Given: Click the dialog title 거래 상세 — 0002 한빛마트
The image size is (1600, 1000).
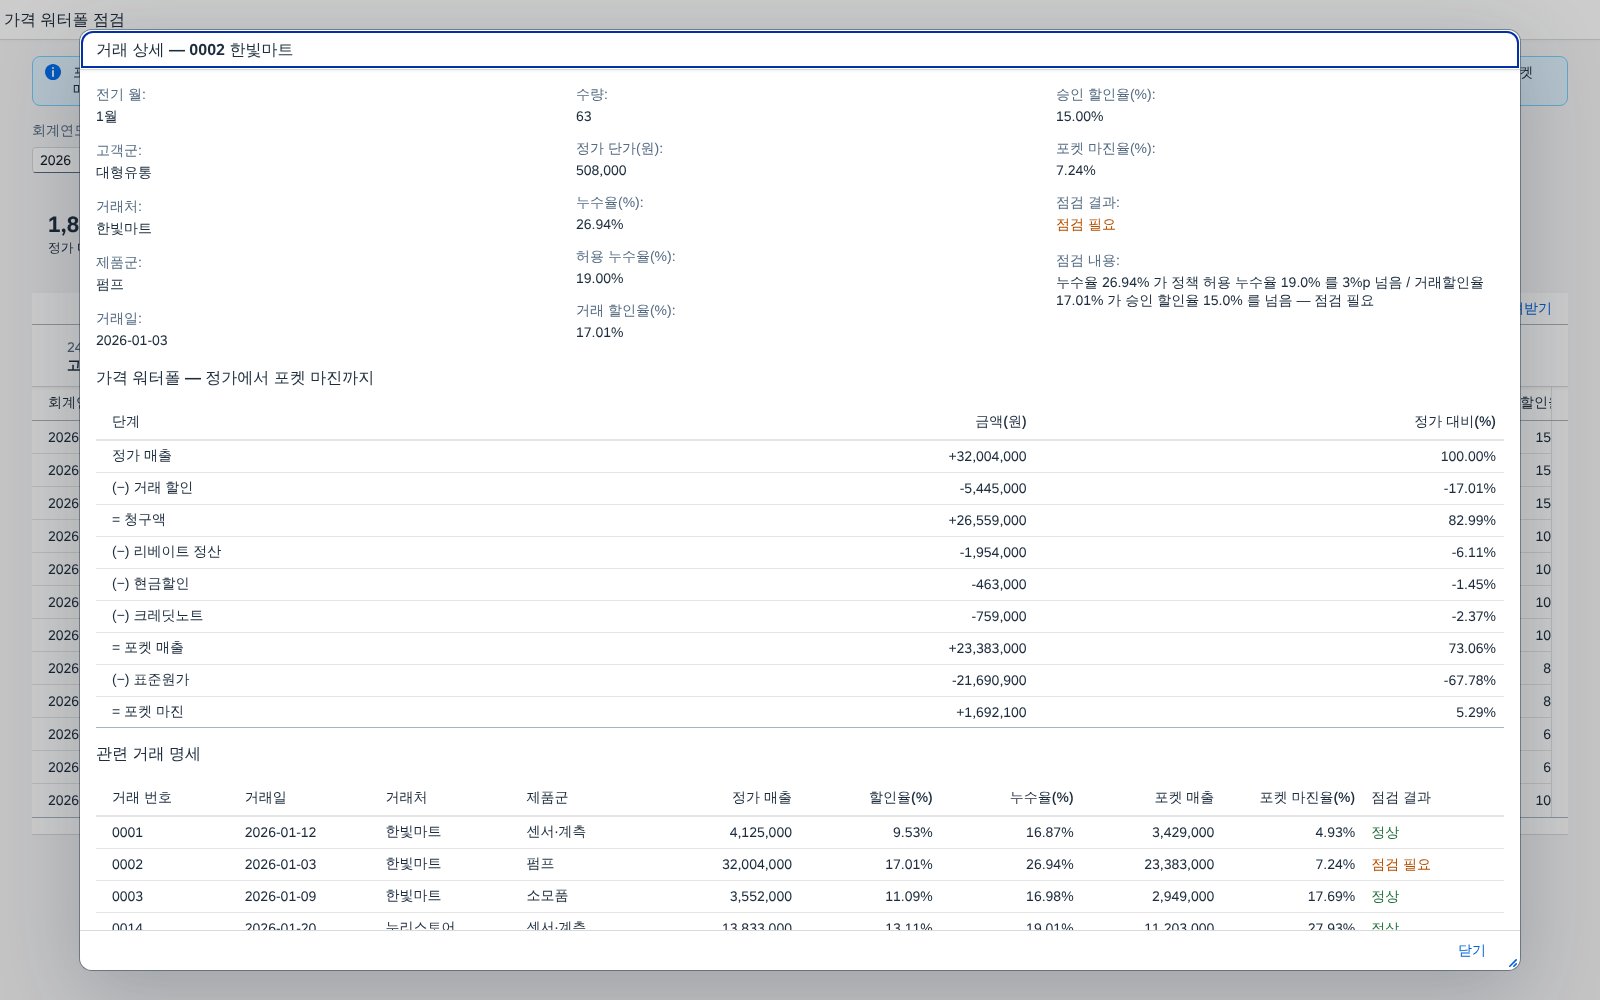Looking at the screenshot, I should pos(194,50).
